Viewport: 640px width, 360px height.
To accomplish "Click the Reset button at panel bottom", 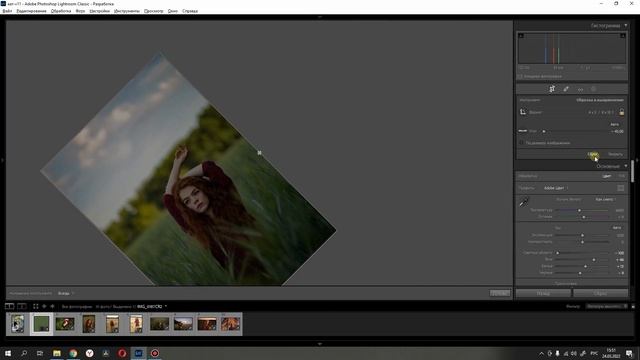I will pos(600,293).
